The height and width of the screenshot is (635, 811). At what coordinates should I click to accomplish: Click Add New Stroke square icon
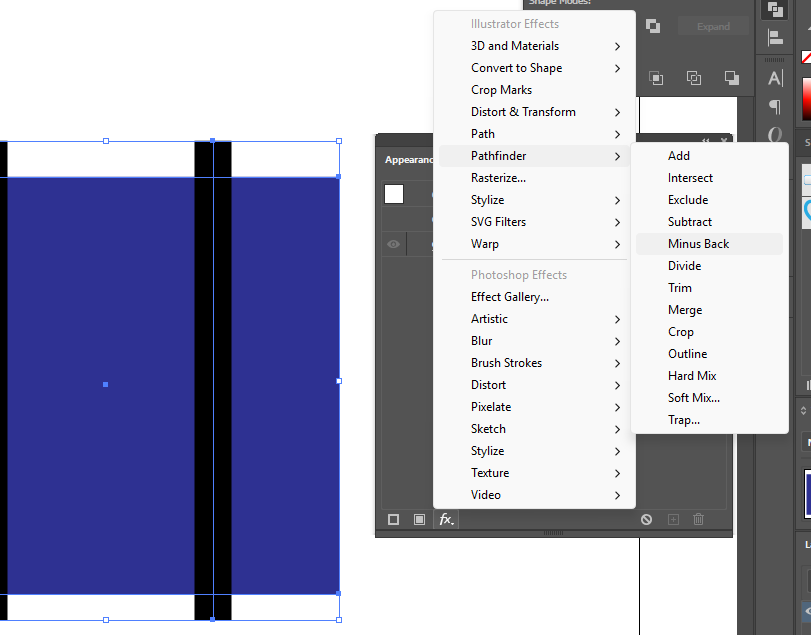coord(393,519)
